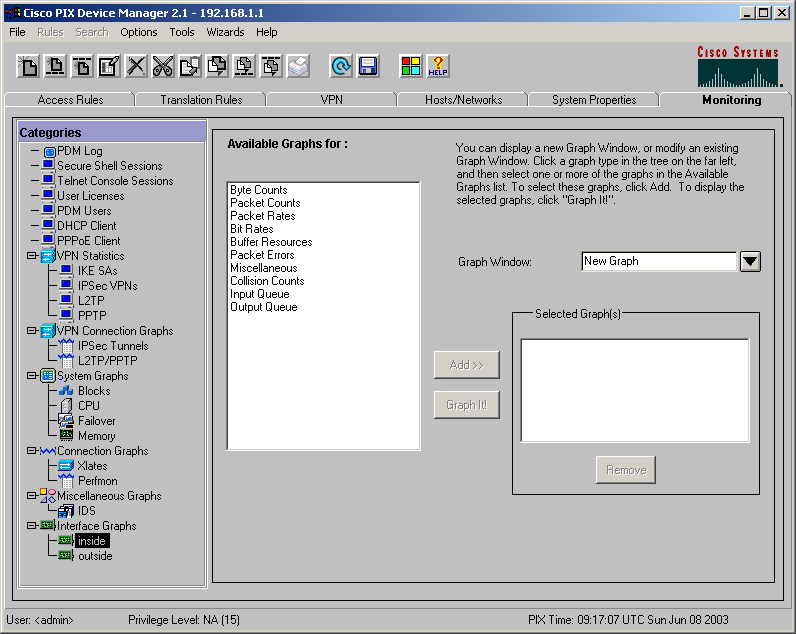The height and width of the screenshot is (634, 796).
Task: Click the IDS icon under Miscellaneous Graphs
Action: 66,511
